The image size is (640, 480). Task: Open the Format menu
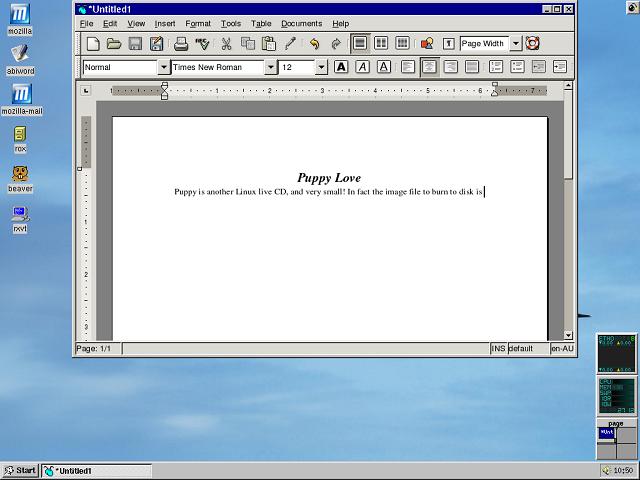click(198, 23)
